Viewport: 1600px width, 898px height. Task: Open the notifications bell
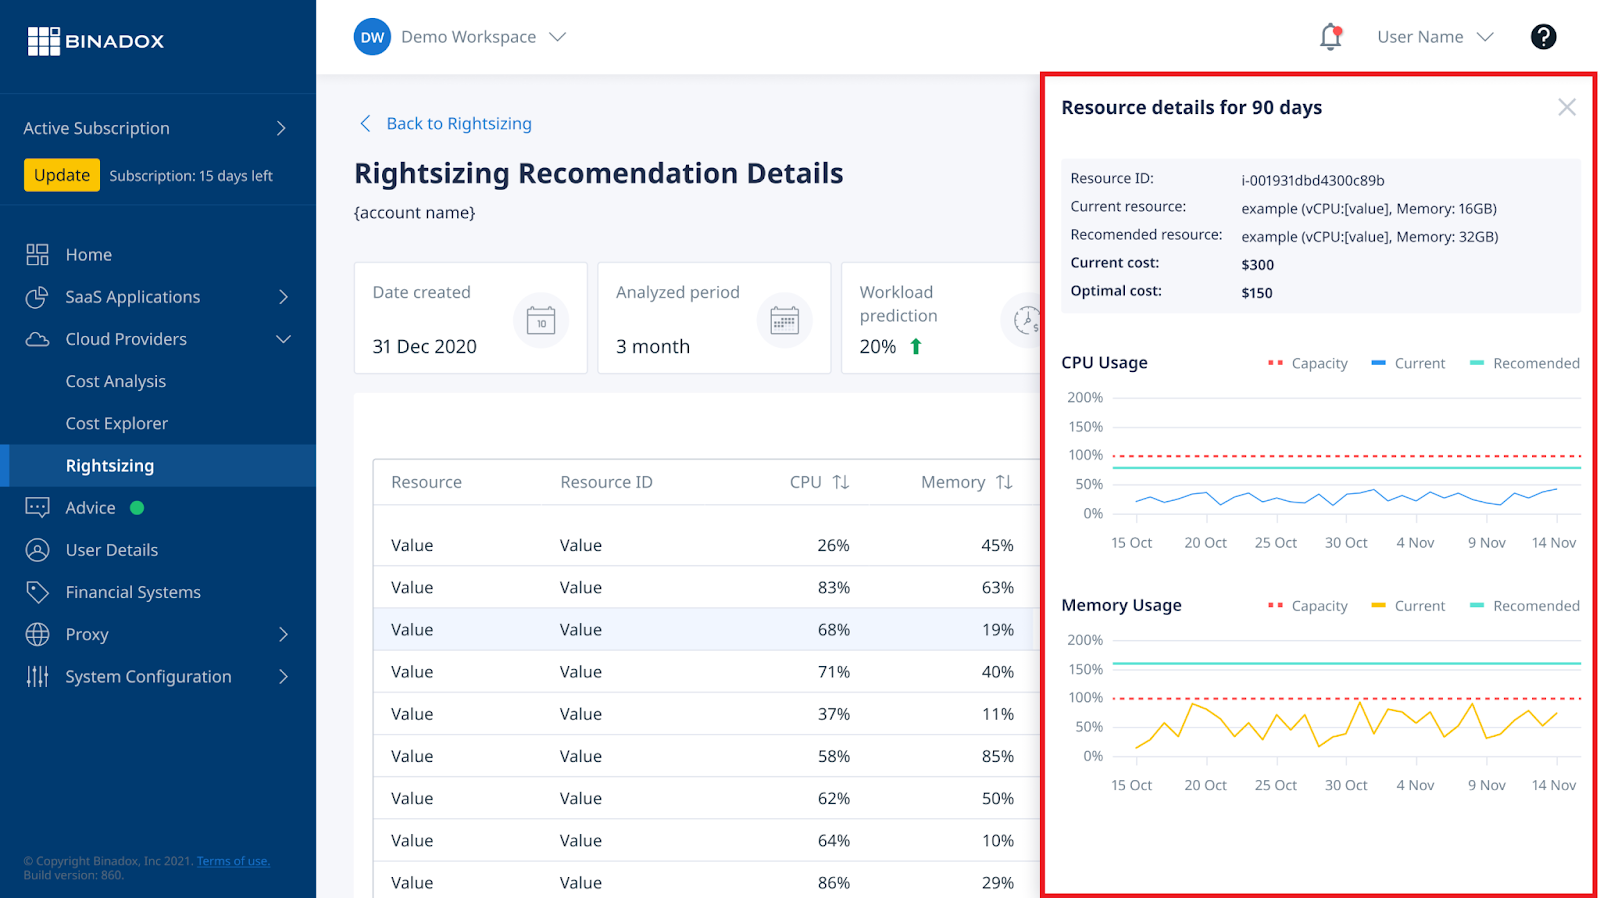coord(1330,37)
